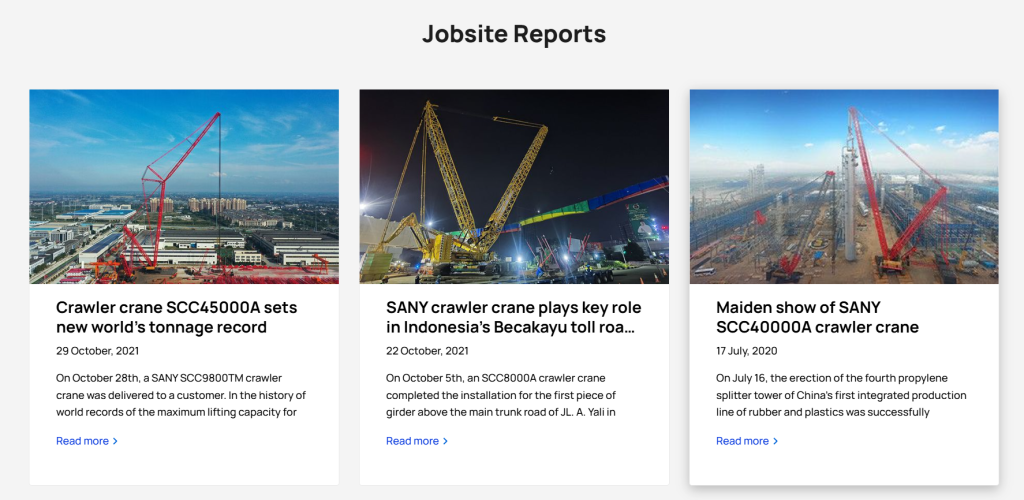Open Read more for Becakayu toll road article

tap(412, 441)
